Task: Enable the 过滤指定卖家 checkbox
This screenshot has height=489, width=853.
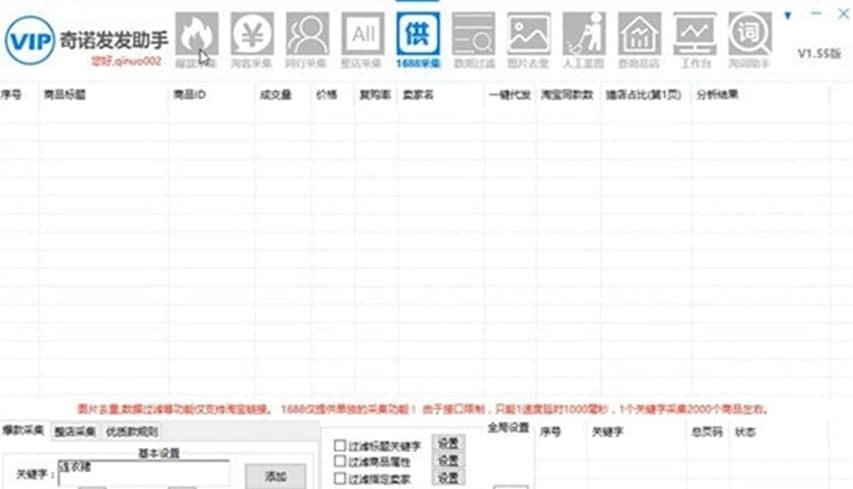Action: (340, 478)
